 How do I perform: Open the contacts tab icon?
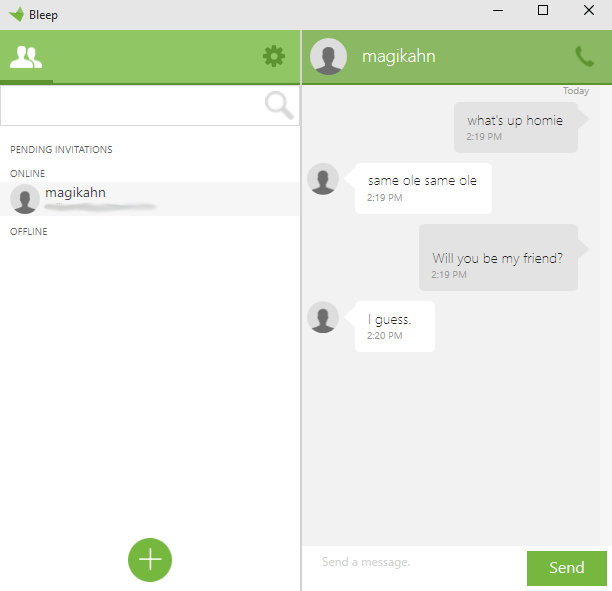point(26,57)
